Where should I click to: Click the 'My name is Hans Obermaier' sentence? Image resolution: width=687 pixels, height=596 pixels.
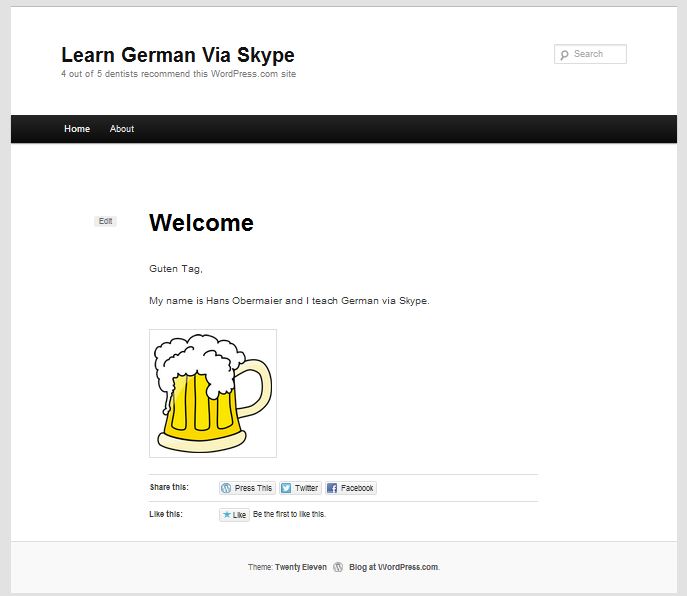pos(289,301)
